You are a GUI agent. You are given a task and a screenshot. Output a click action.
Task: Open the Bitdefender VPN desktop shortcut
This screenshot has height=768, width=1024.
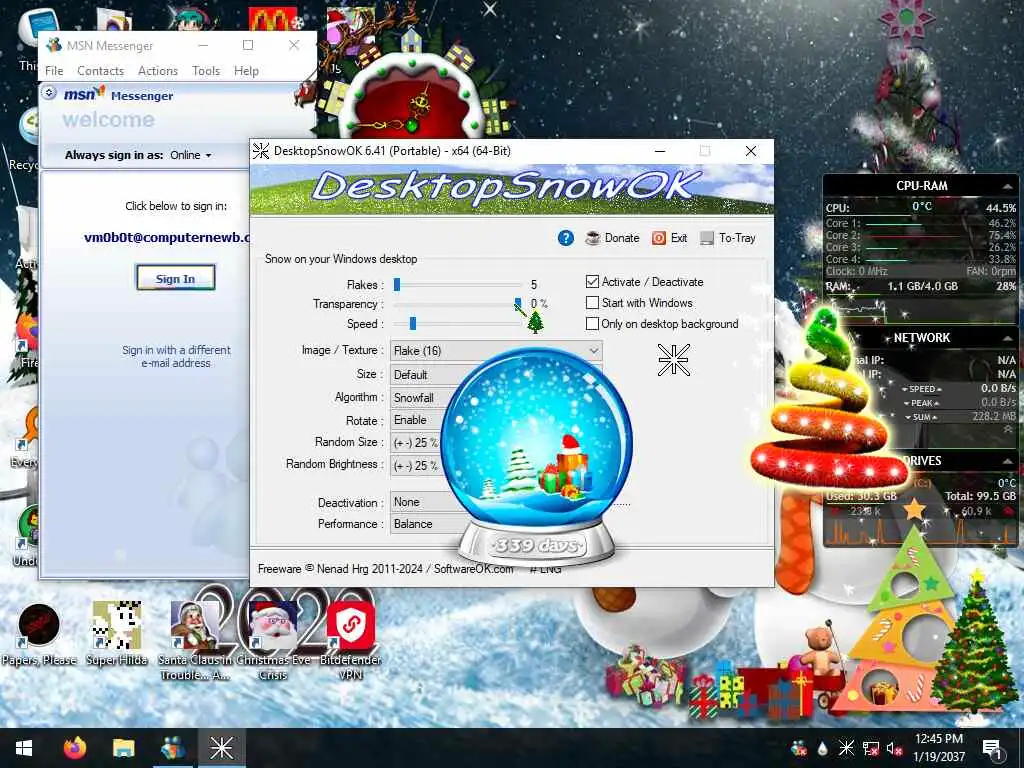click(x=351, y=640)
